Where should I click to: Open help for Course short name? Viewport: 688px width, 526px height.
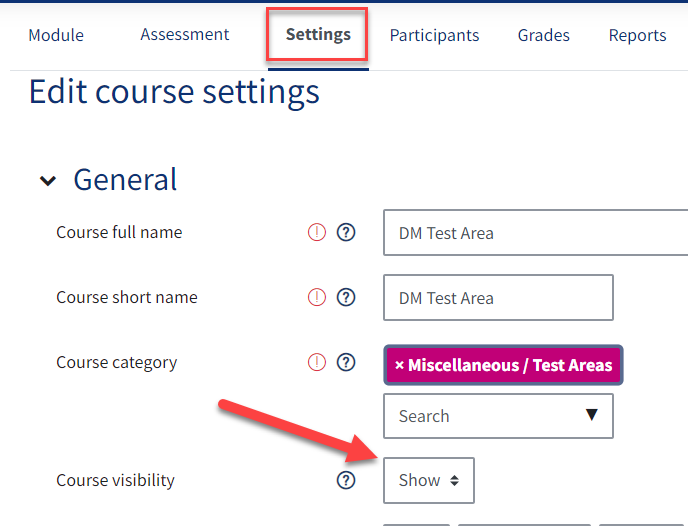click(x=346, y=297)
